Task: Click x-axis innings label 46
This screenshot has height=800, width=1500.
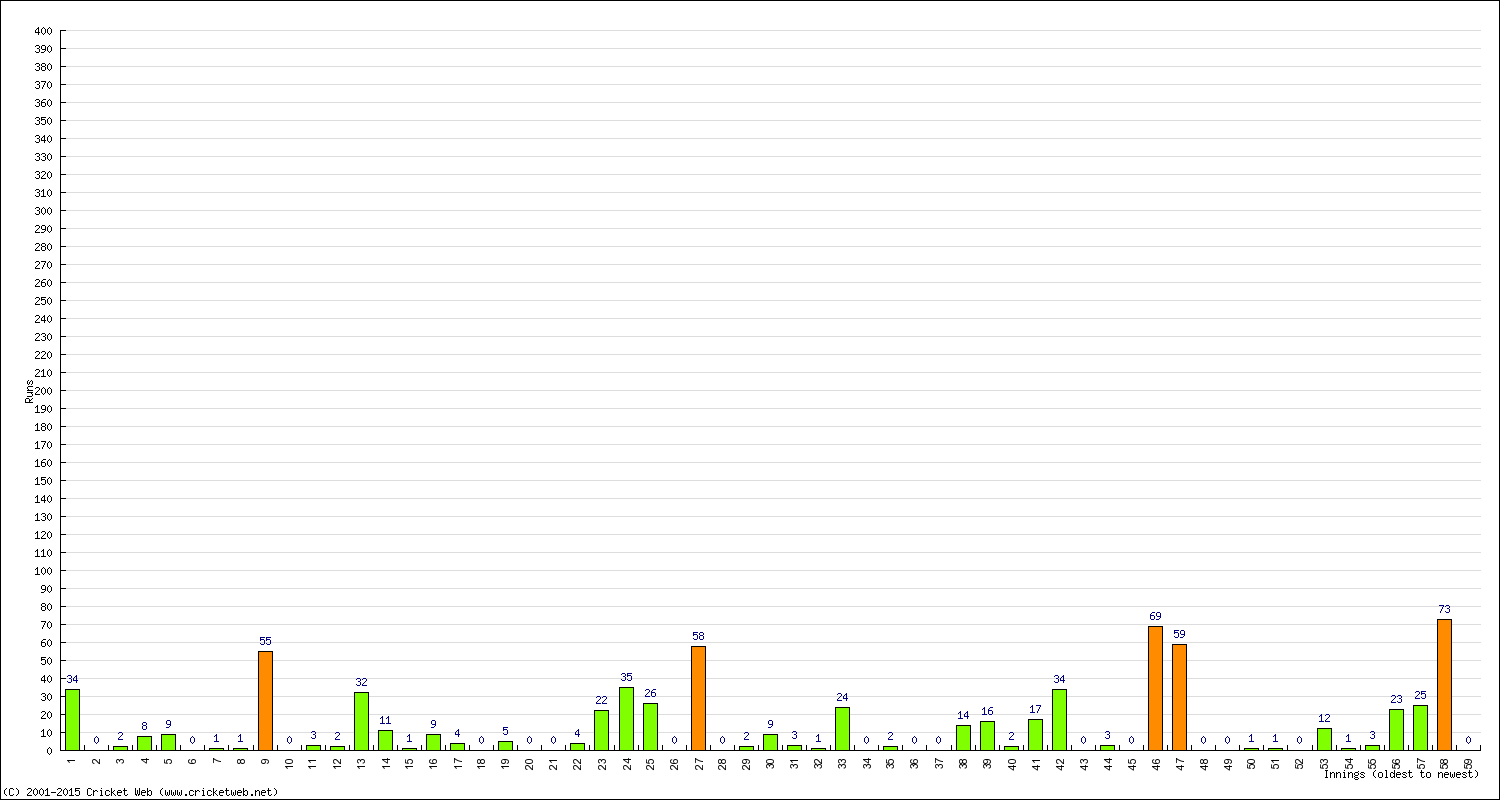Action: click(x=1155, y=763)
